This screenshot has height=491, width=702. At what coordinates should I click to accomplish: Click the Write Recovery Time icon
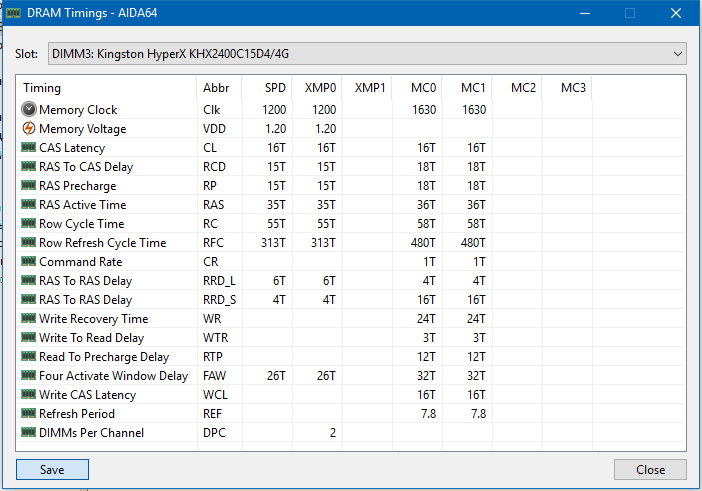point(29,319)
